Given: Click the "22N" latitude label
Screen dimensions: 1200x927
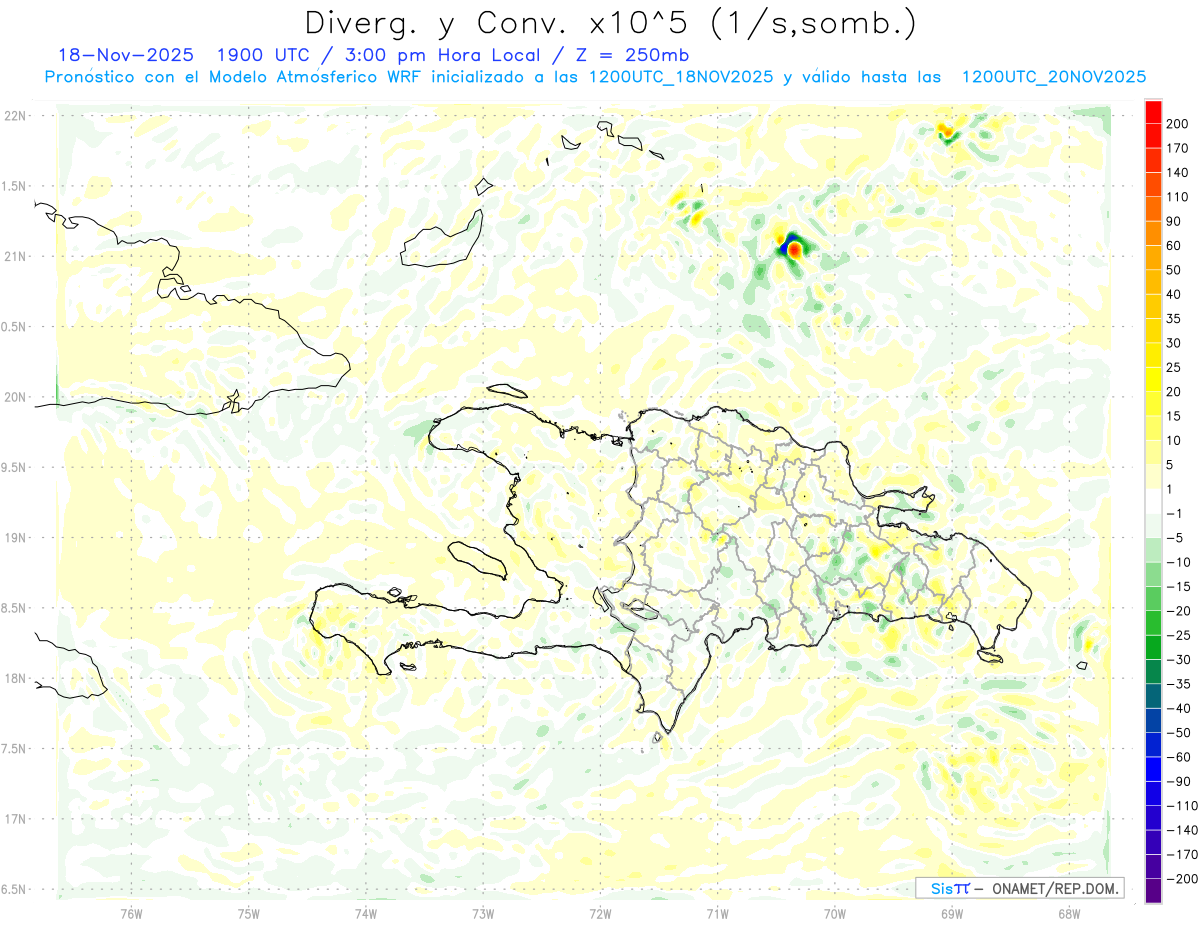Looking at the screenshot, I should pyautogui.click(x=16, y=116).
